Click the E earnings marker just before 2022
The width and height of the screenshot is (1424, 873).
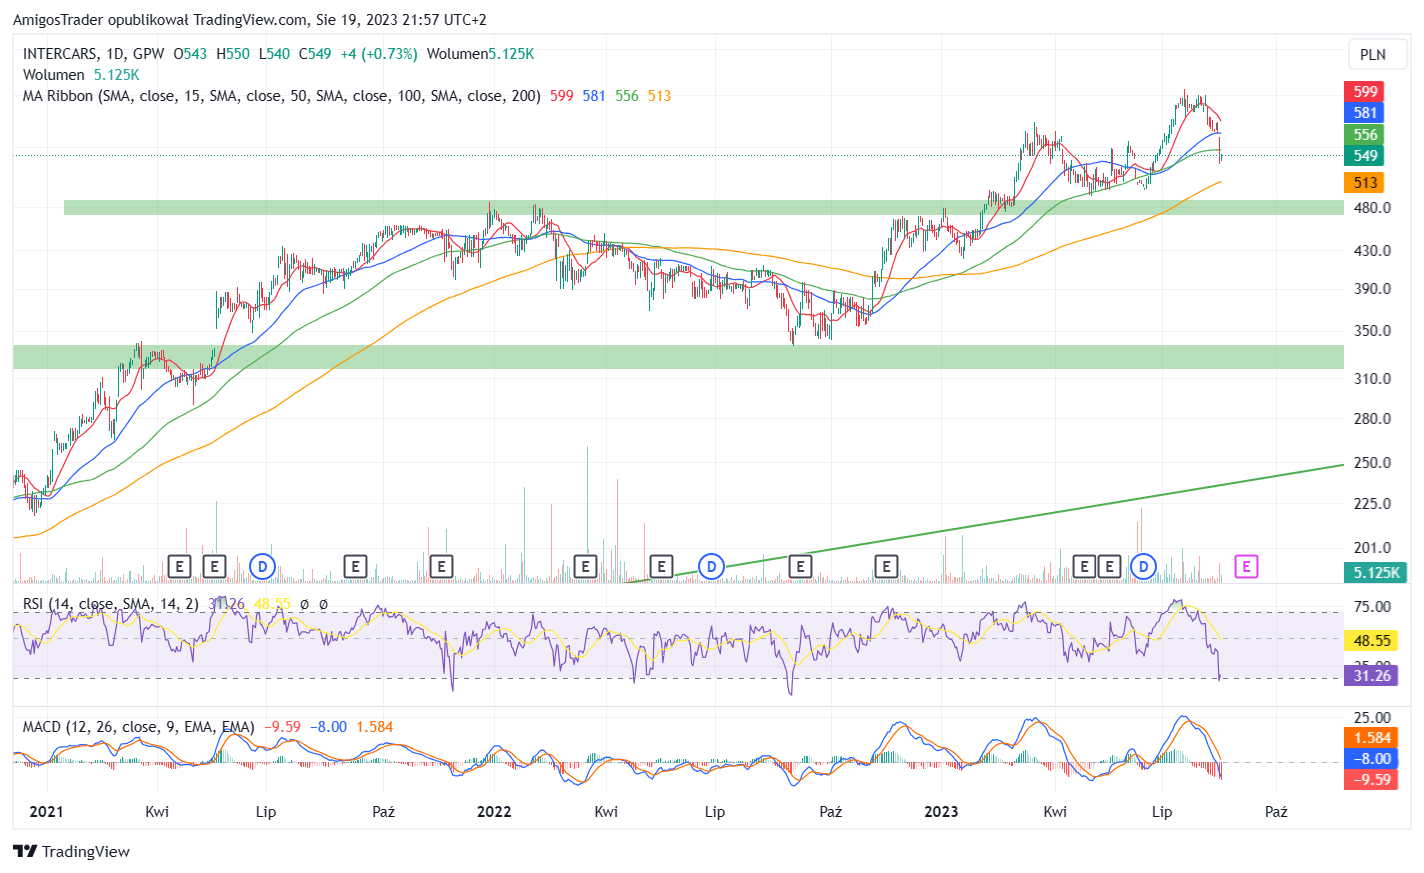point(441,567)
